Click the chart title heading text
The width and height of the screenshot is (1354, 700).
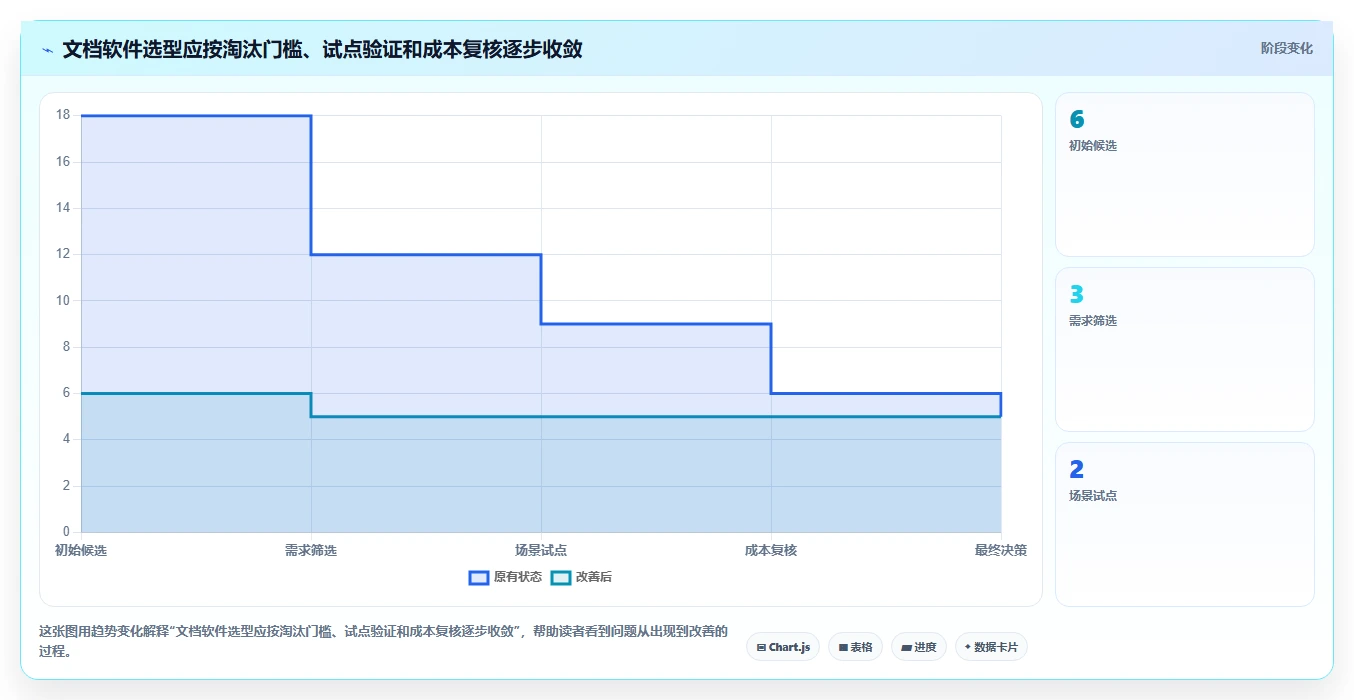(322, 49)
